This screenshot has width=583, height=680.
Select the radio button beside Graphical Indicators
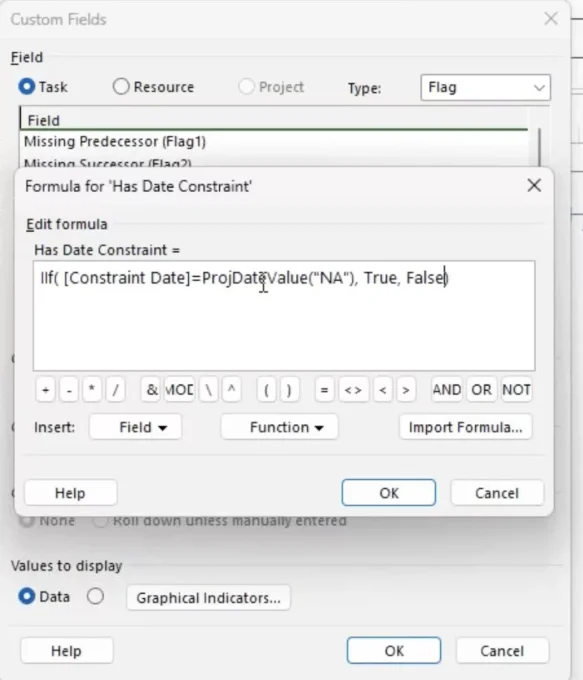(95, 596)
